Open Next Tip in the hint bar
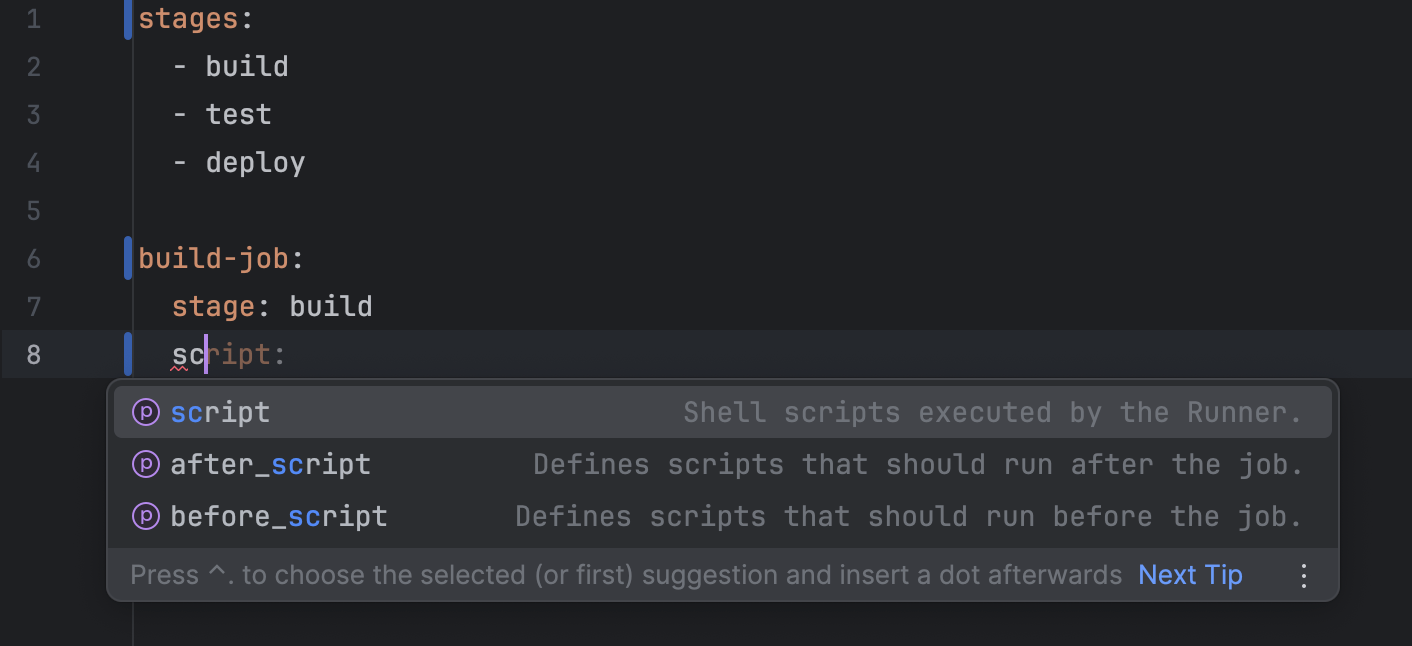 [x=1189, y=575]
